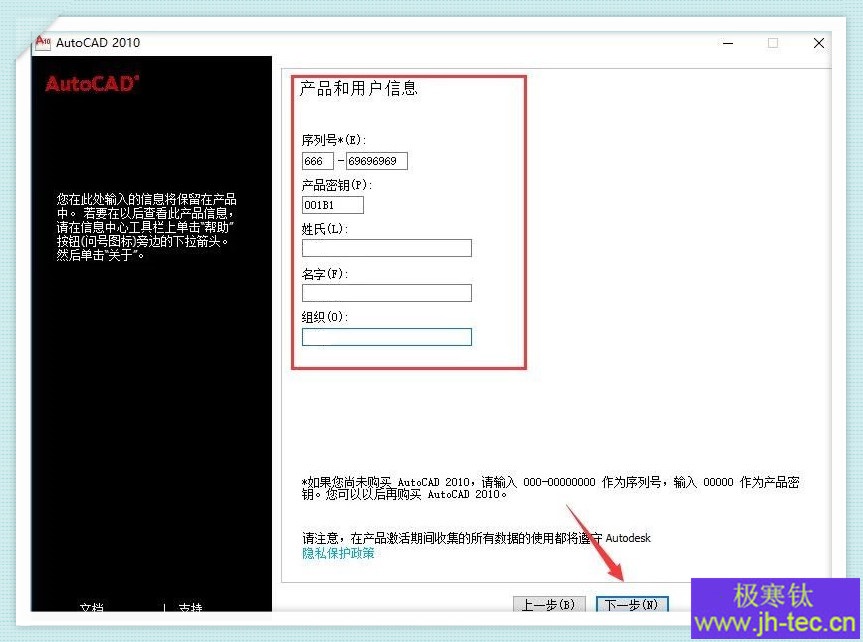Viewport: 863px width, 642px height.
Task: Minimize the AutoCAD 2010 installer window
Action: pyautogui.click(x=728, y=43)
